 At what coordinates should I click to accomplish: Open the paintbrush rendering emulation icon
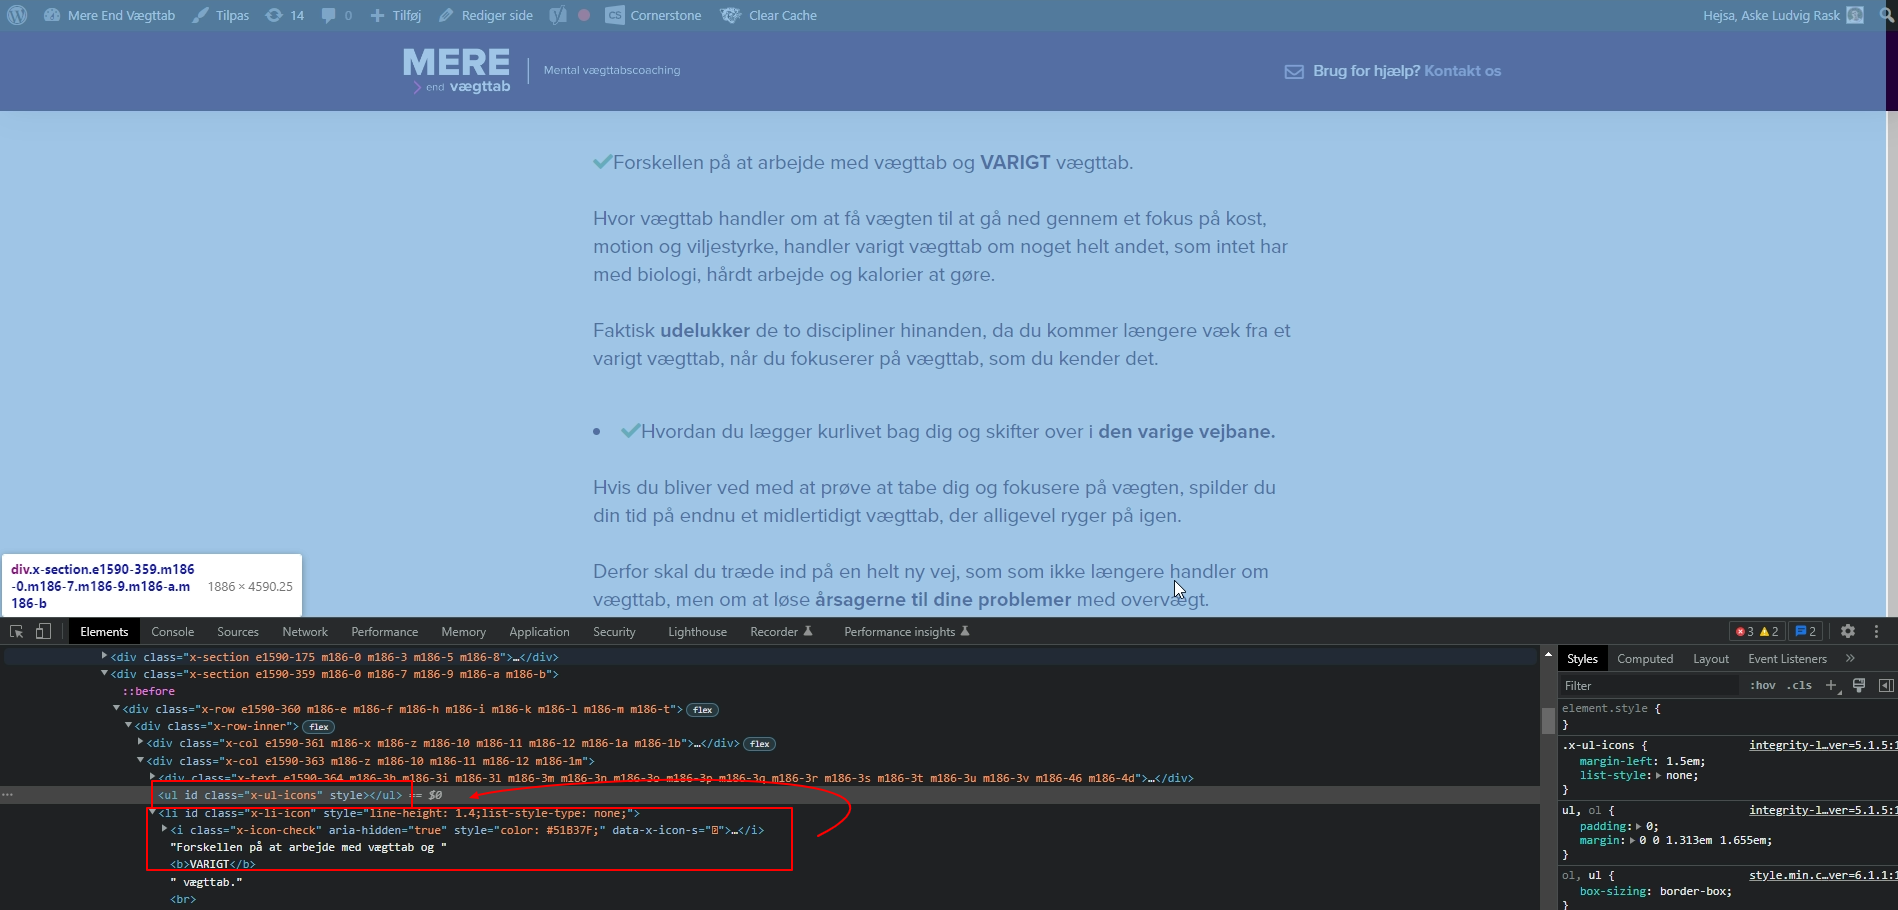click(x=1859, y=685)
